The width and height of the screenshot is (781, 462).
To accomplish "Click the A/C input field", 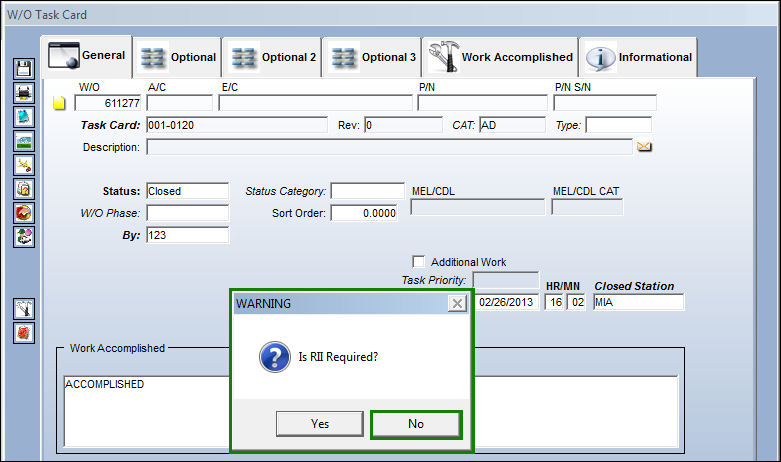I will [179, 103].
